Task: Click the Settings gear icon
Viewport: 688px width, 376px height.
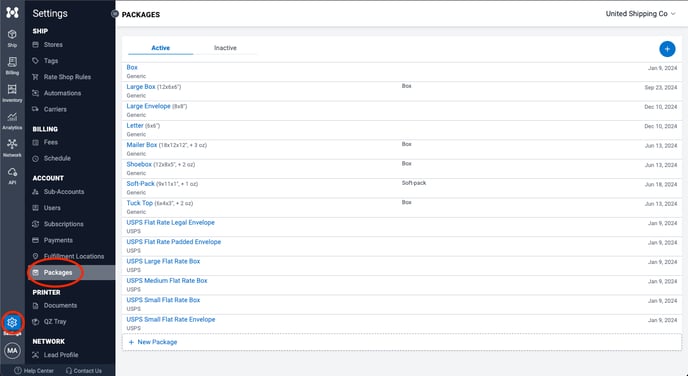Action: click(x=12, y=322)
